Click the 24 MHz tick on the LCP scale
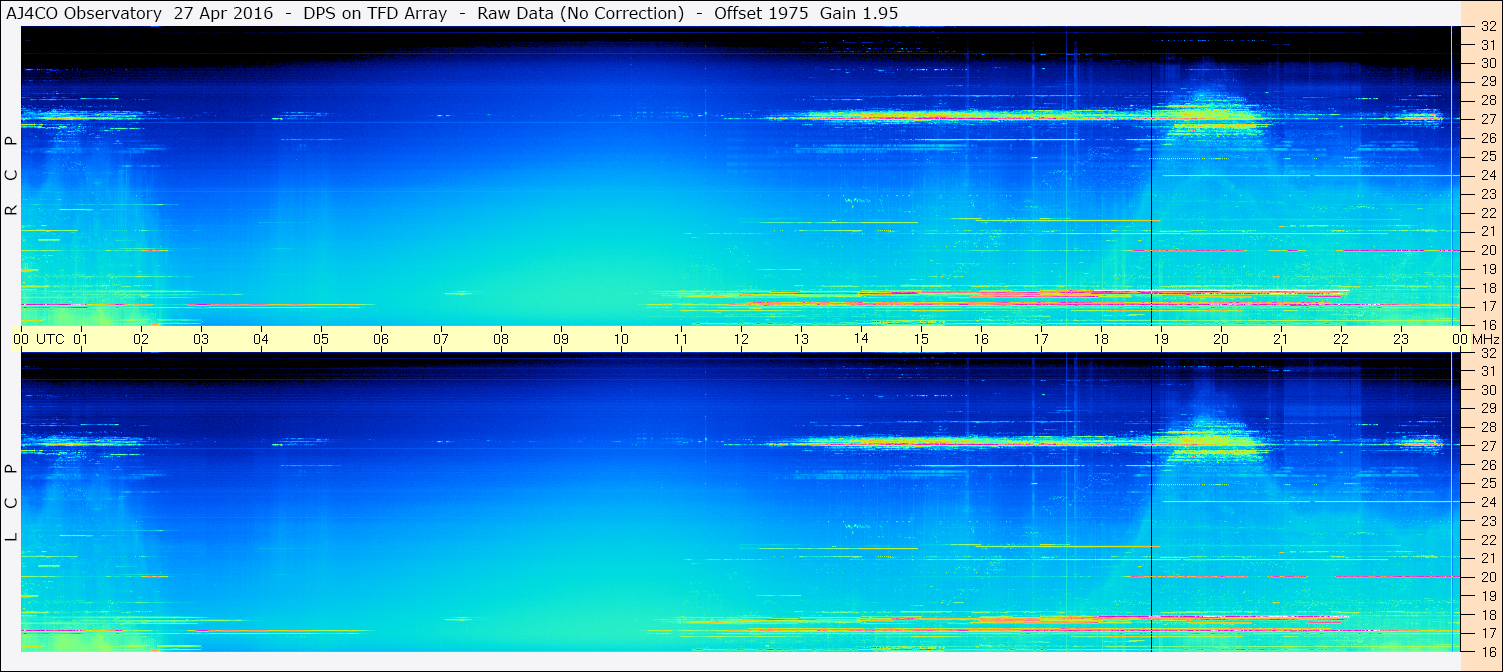This screenshot has width=1503, height=672. pyautogui.click(x=1487, y=502)
